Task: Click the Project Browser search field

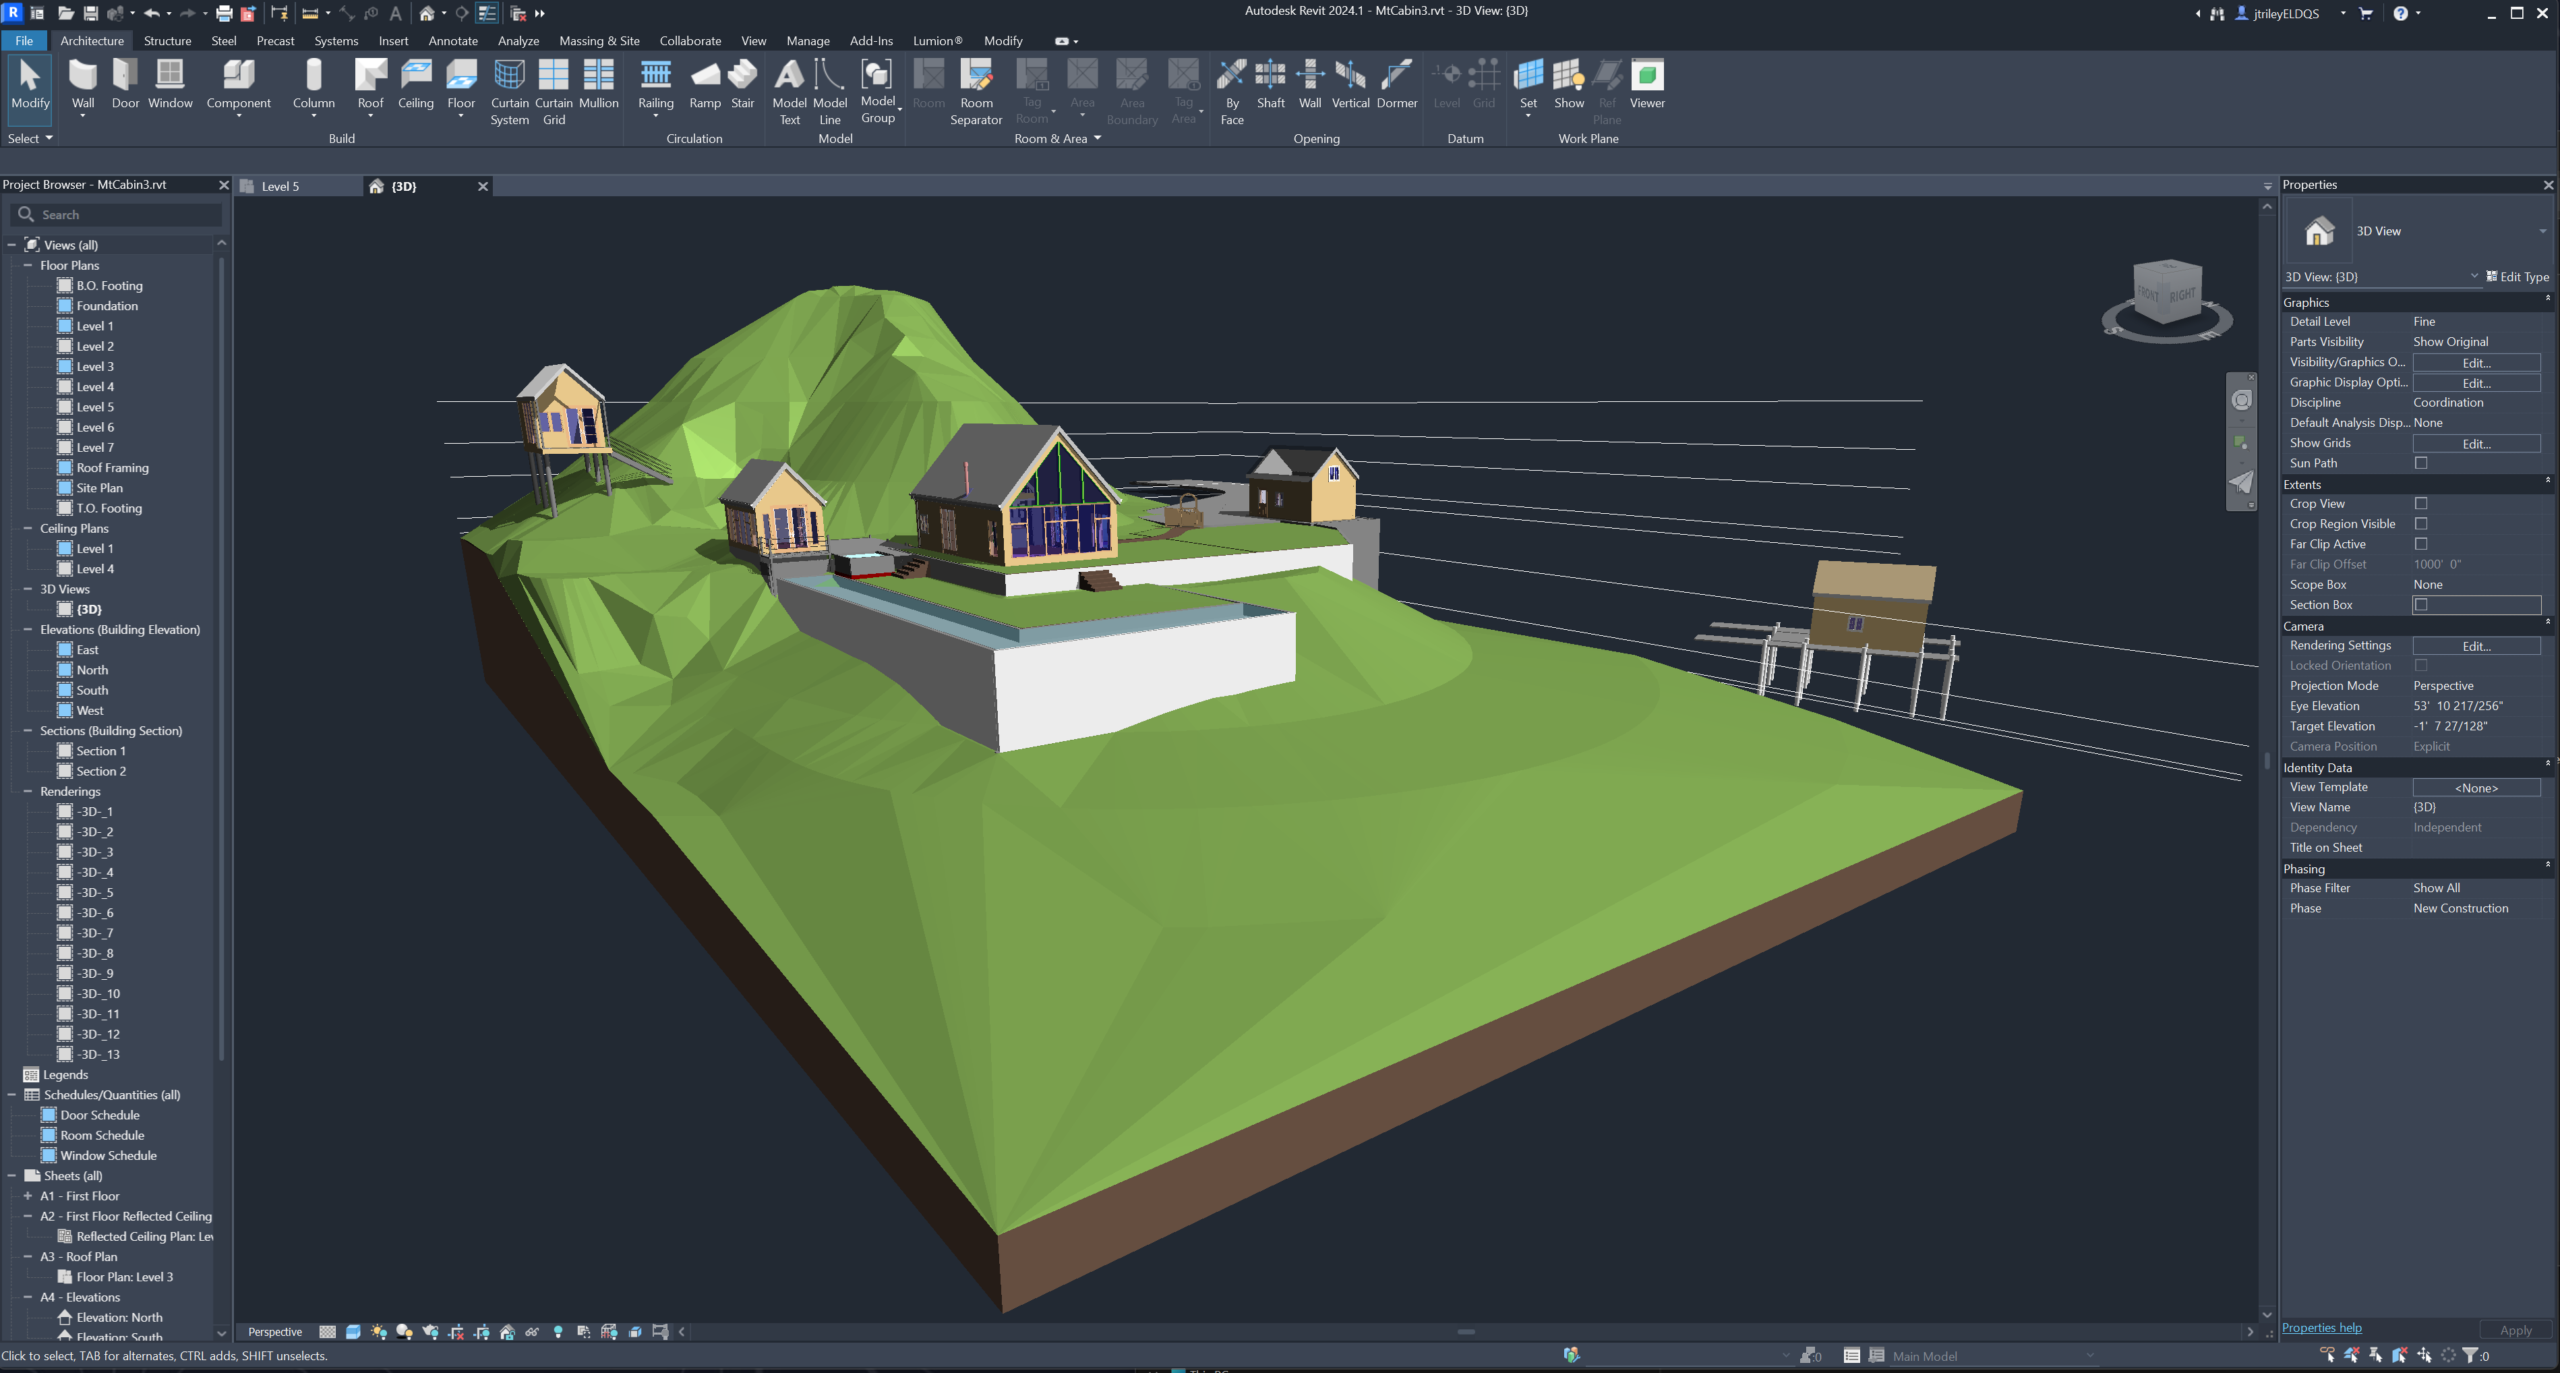Action: (x=116, y=215)
